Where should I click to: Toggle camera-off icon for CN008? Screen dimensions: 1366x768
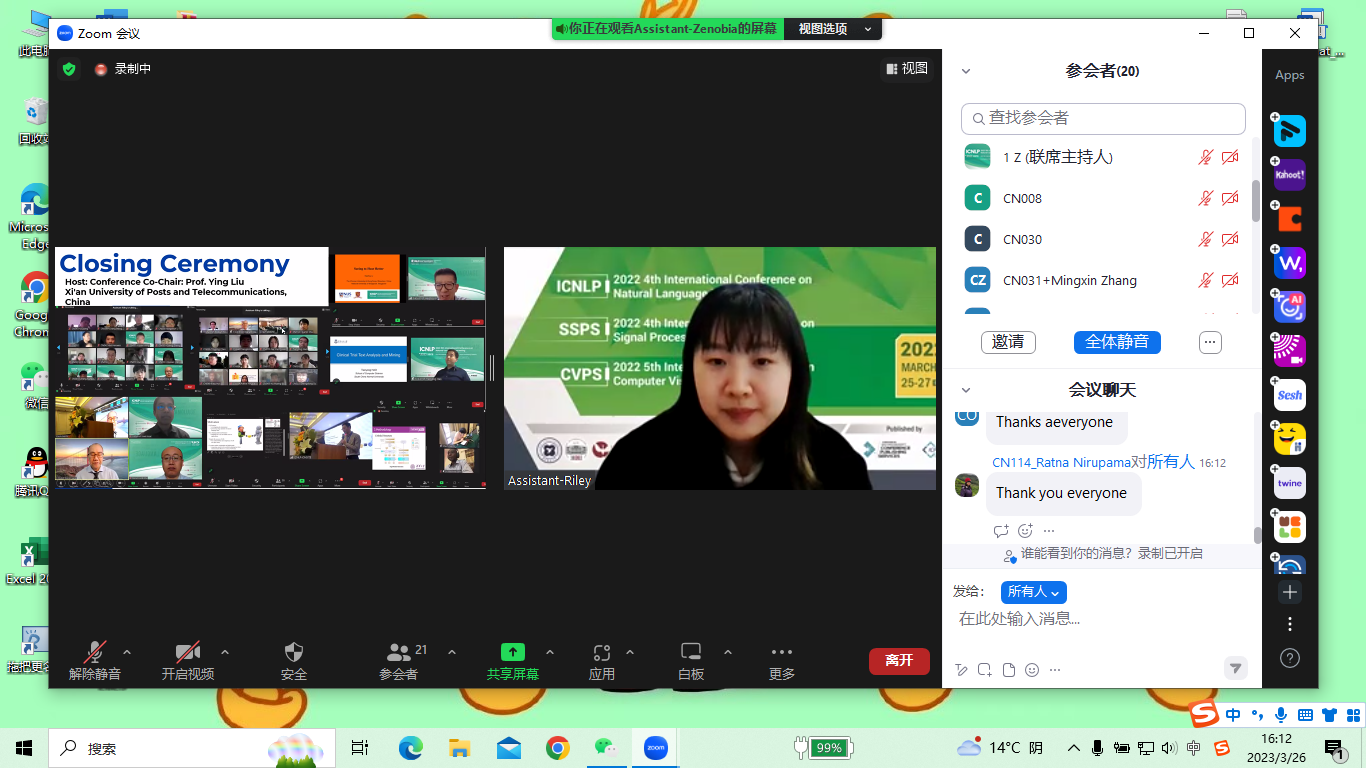(x=1230, y=198)
